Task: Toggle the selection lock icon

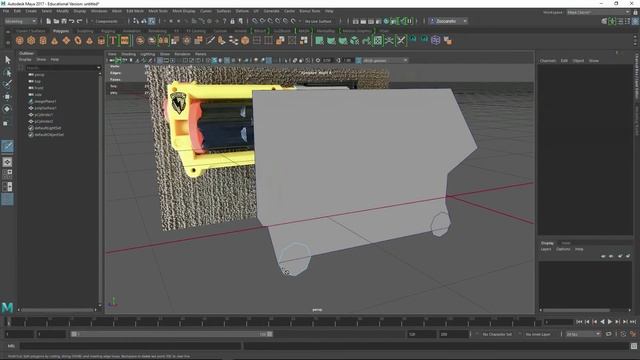Action: point(232,21)
